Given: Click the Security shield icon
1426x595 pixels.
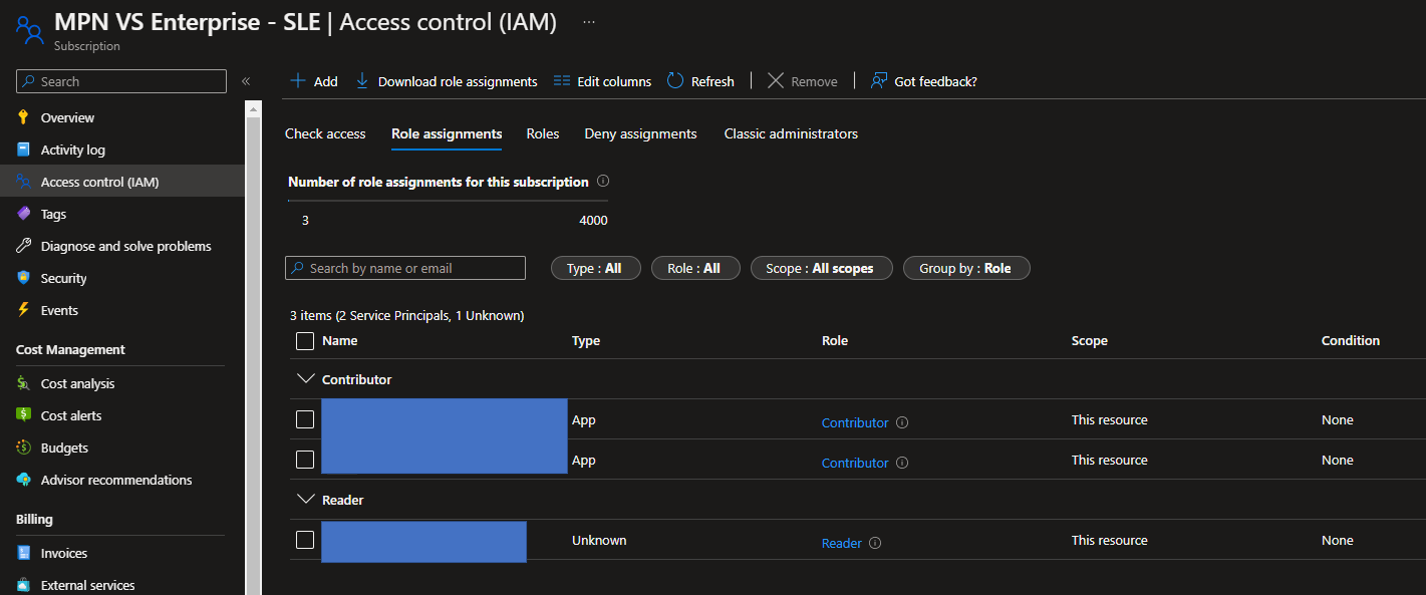Looking at the screenshot, I should [24, 278].
